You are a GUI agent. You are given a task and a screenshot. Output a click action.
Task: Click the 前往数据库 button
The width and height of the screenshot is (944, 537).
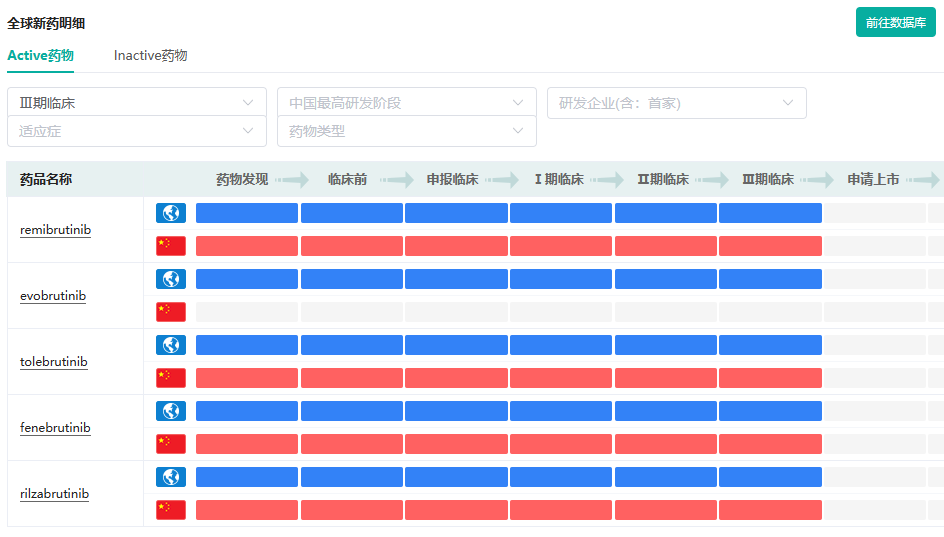pyautogui.click(x=895, y=22)
